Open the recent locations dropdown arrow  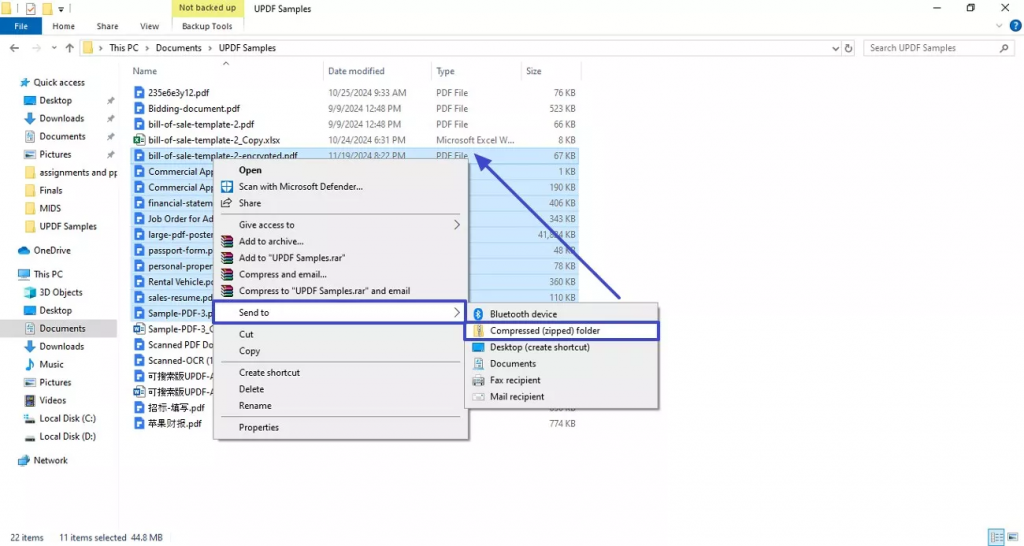(x=54, y=48)
